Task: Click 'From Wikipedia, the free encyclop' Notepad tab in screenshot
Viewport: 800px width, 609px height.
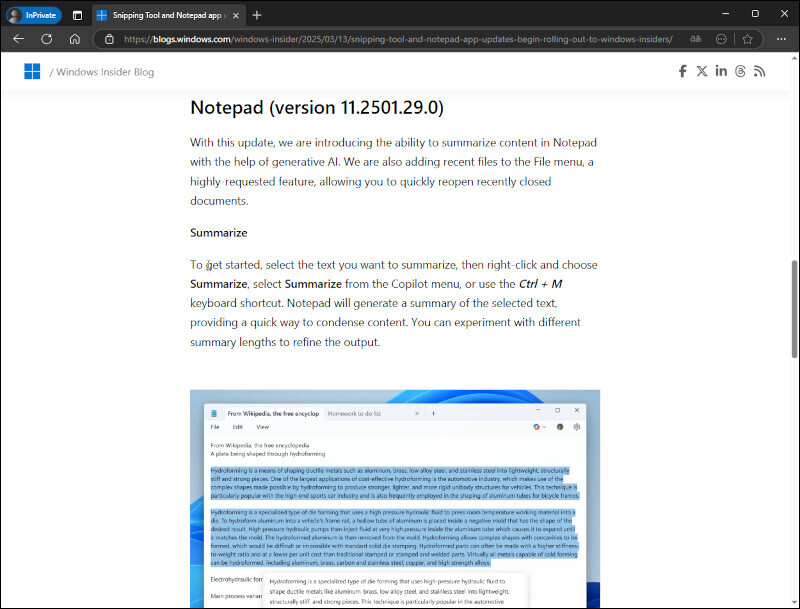Action: click(x=273, y=414)
